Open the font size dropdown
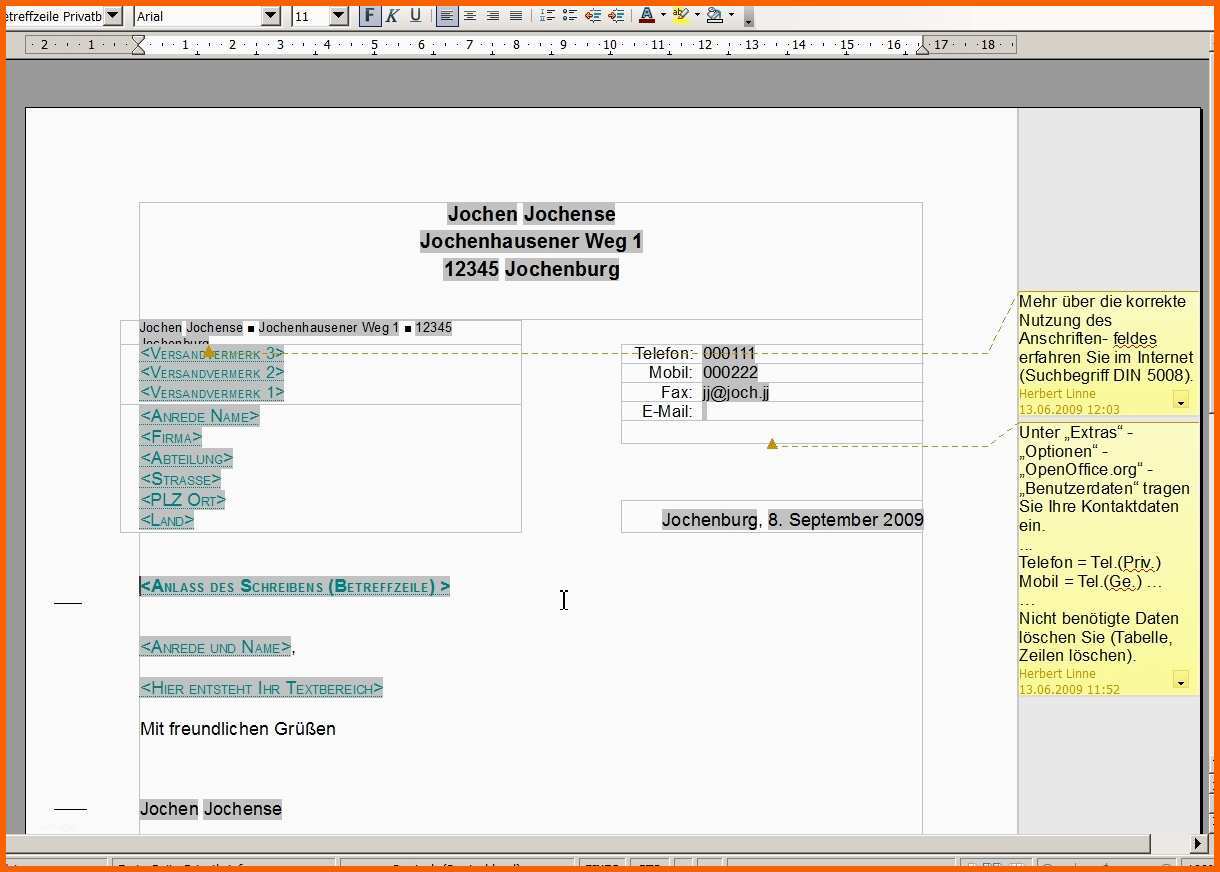The image size is (1220, 872). [338, 16]
